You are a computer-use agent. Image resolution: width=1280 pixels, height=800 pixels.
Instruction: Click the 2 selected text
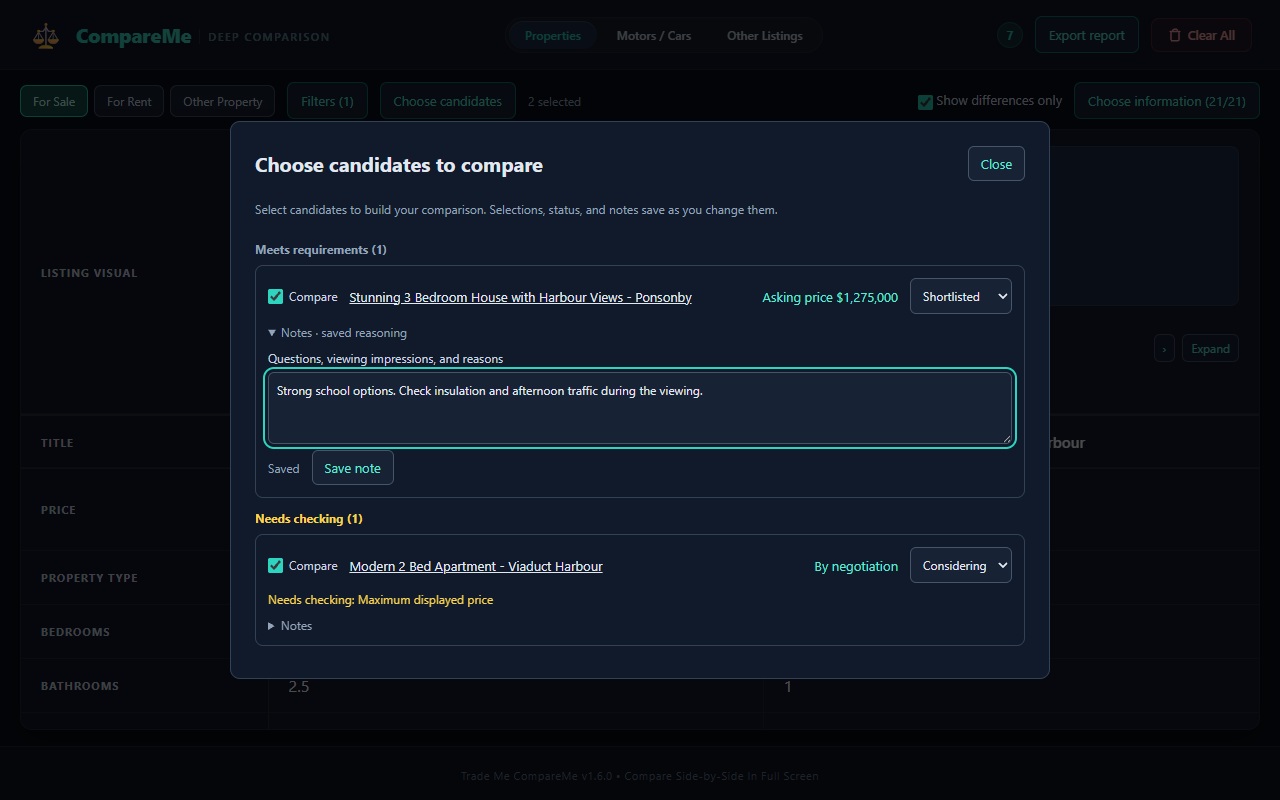pos(554,102)
